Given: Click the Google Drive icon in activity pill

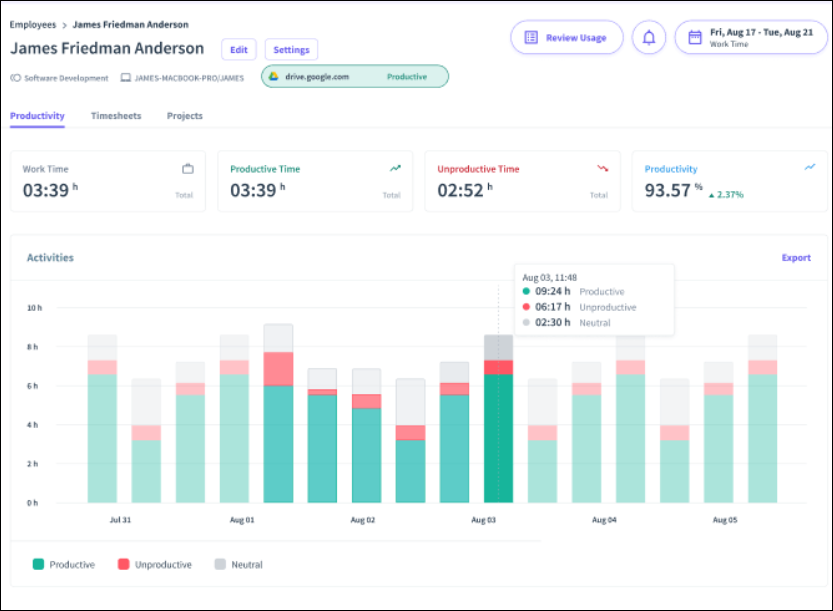Looking at the screenshot, I should point(273,77).
